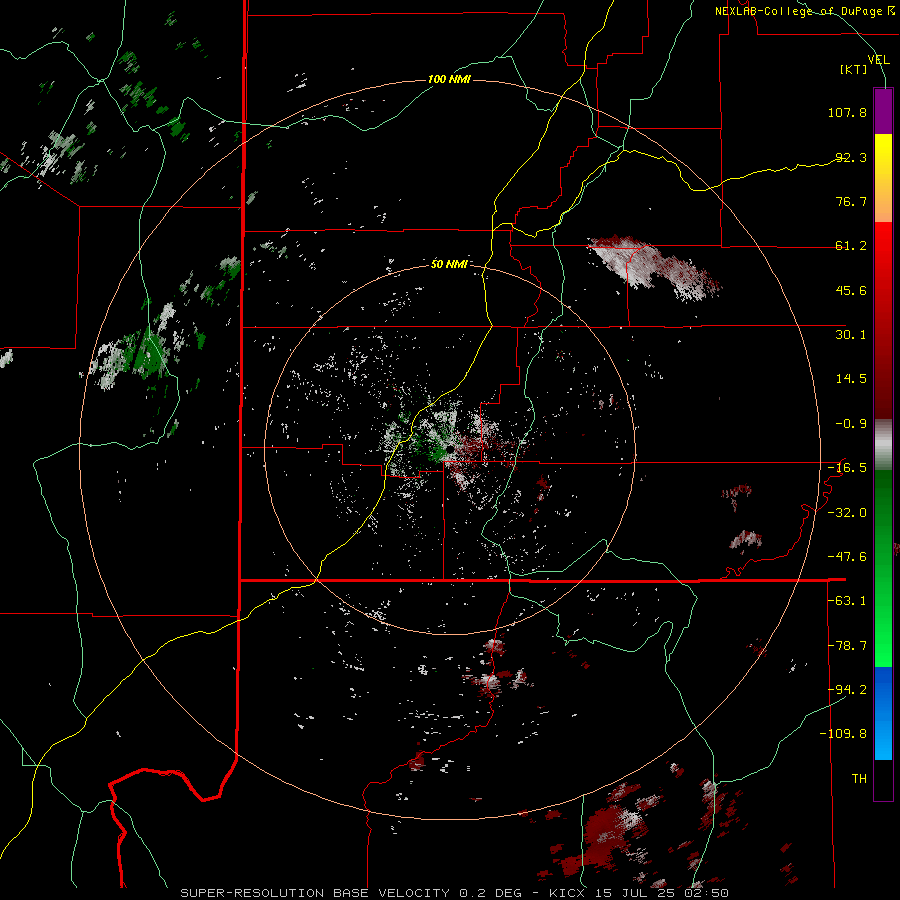Click the NEXLAB-College of DuPage credit text
Image resolution: width=900 pixels, height=900 pixels.
click(x=804, y=11)
